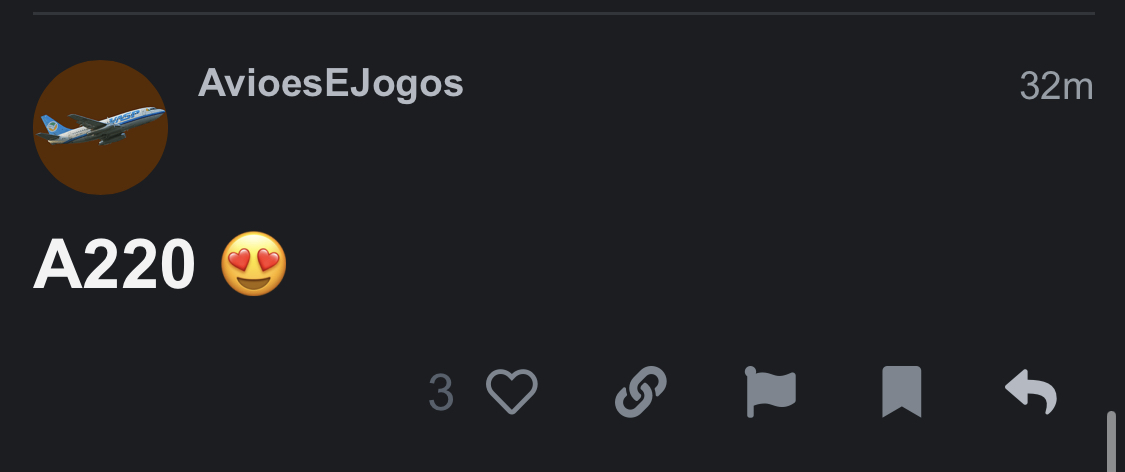The image size is (1125, 472).
Task: Like the A220 post with the heart
Action: (x=512, y=392)
